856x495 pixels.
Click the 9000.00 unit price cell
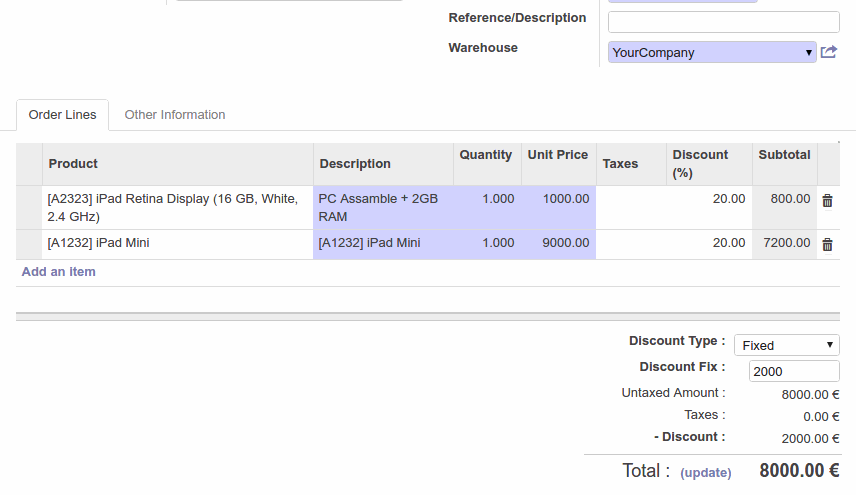click(x=558, y=244)
